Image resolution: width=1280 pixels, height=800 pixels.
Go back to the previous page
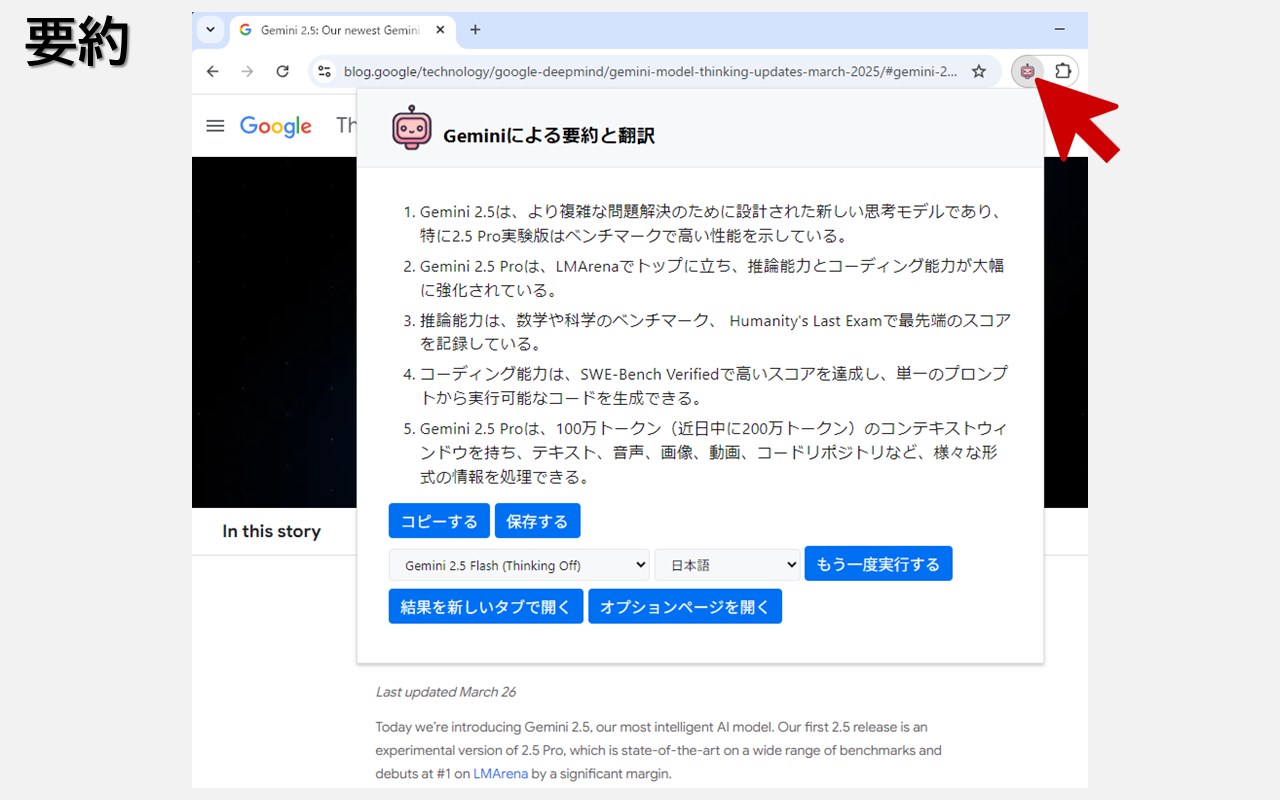tap(212, 71)
